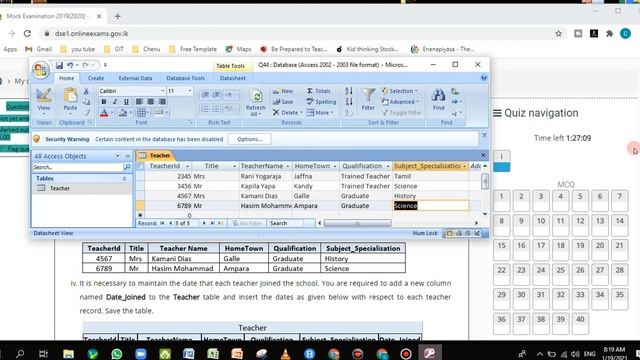The height and width of the screenshot is (360, 640).
Task: Apply the fill/back color bucket
Action: pyautogui.click(x=122, y=113)
